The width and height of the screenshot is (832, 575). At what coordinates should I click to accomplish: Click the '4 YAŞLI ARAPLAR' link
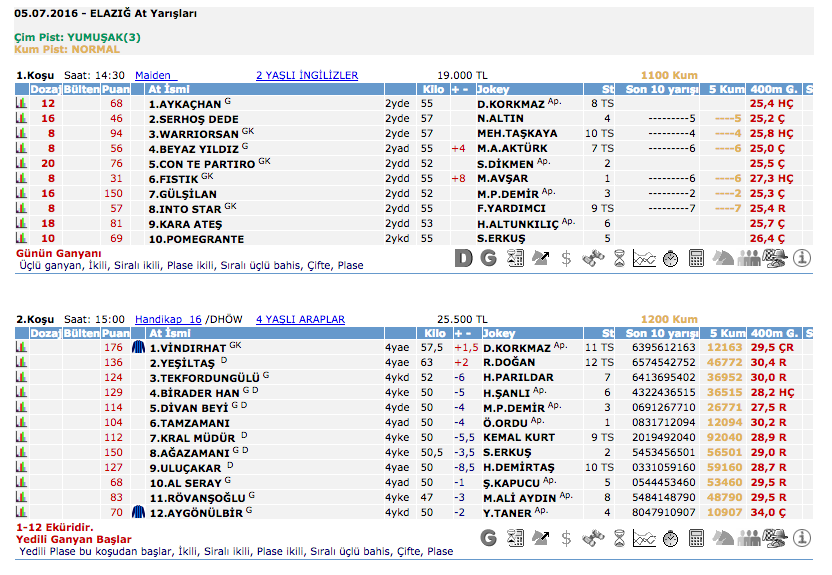click(300, 320)
